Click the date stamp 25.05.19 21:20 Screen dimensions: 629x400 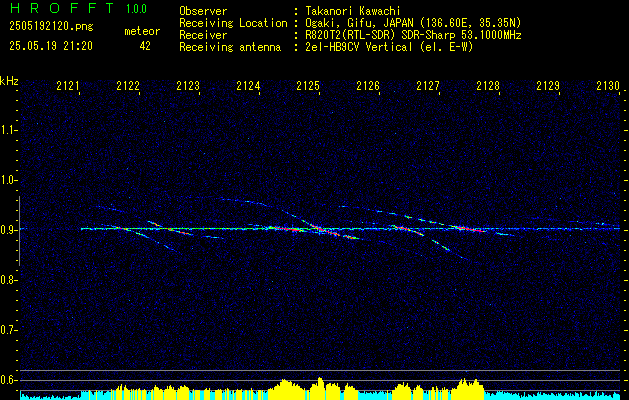pos(51,46)
